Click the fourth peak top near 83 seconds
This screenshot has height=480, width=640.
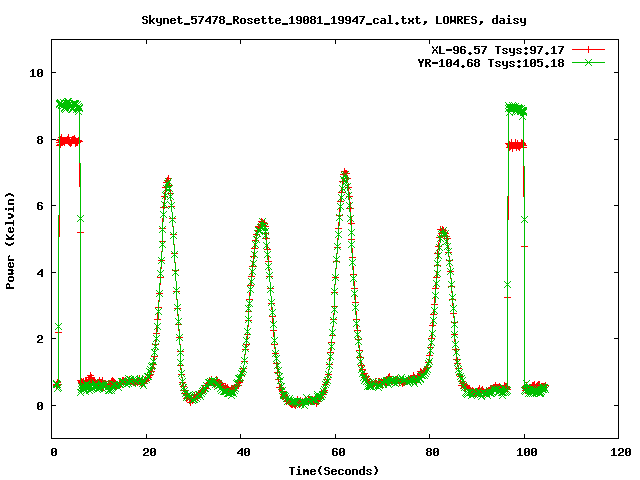click(443, 232)
